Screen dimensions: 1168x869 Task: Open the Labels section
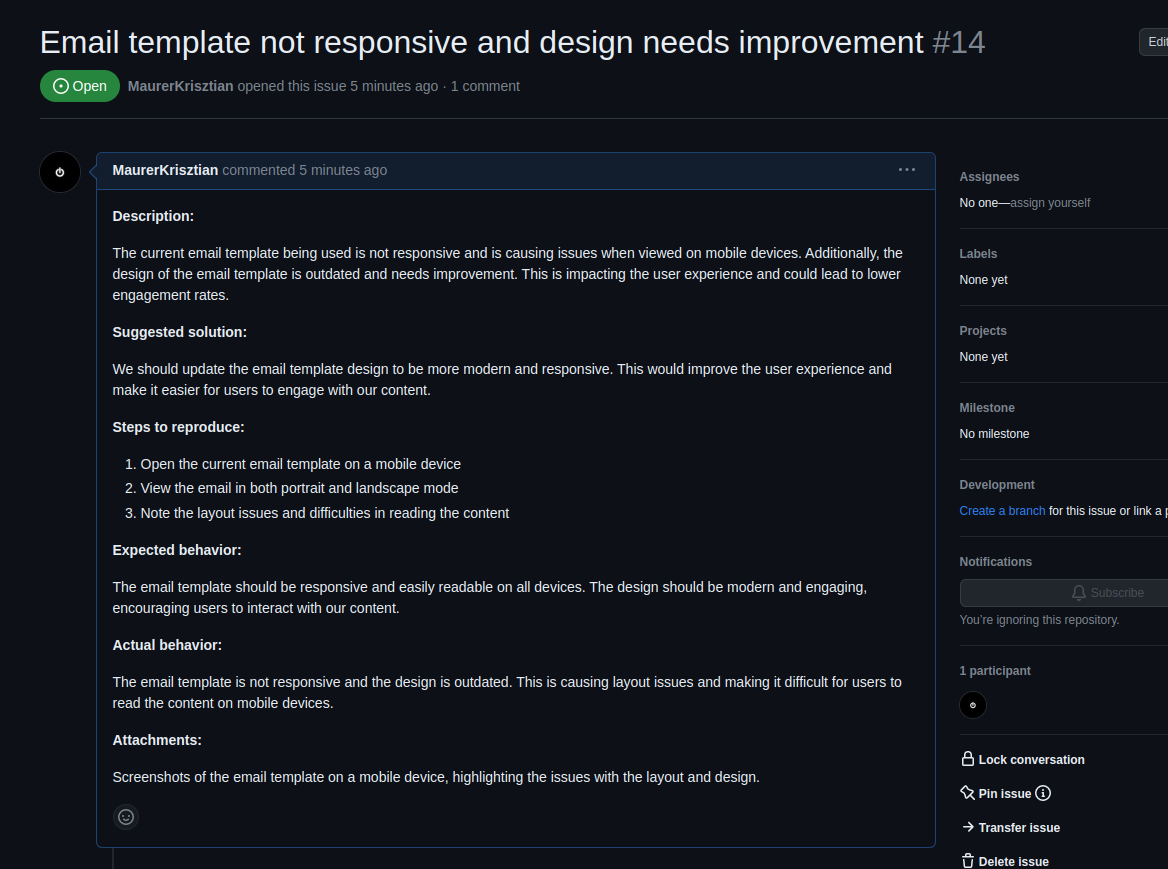(977, 253)
